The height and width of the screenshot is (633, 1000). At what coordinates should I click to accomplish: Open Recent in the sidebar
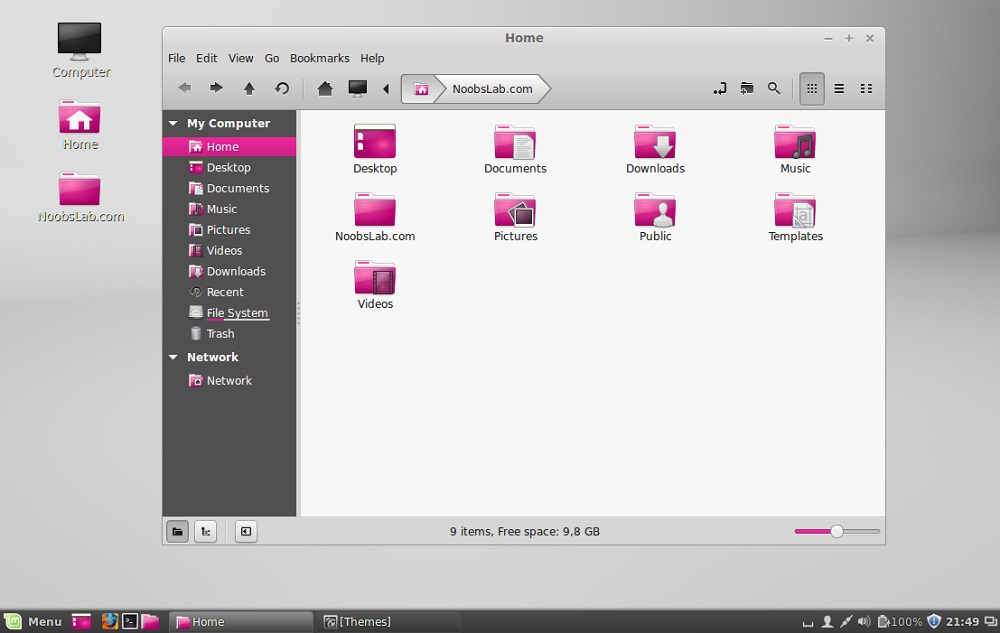(230, 292)
